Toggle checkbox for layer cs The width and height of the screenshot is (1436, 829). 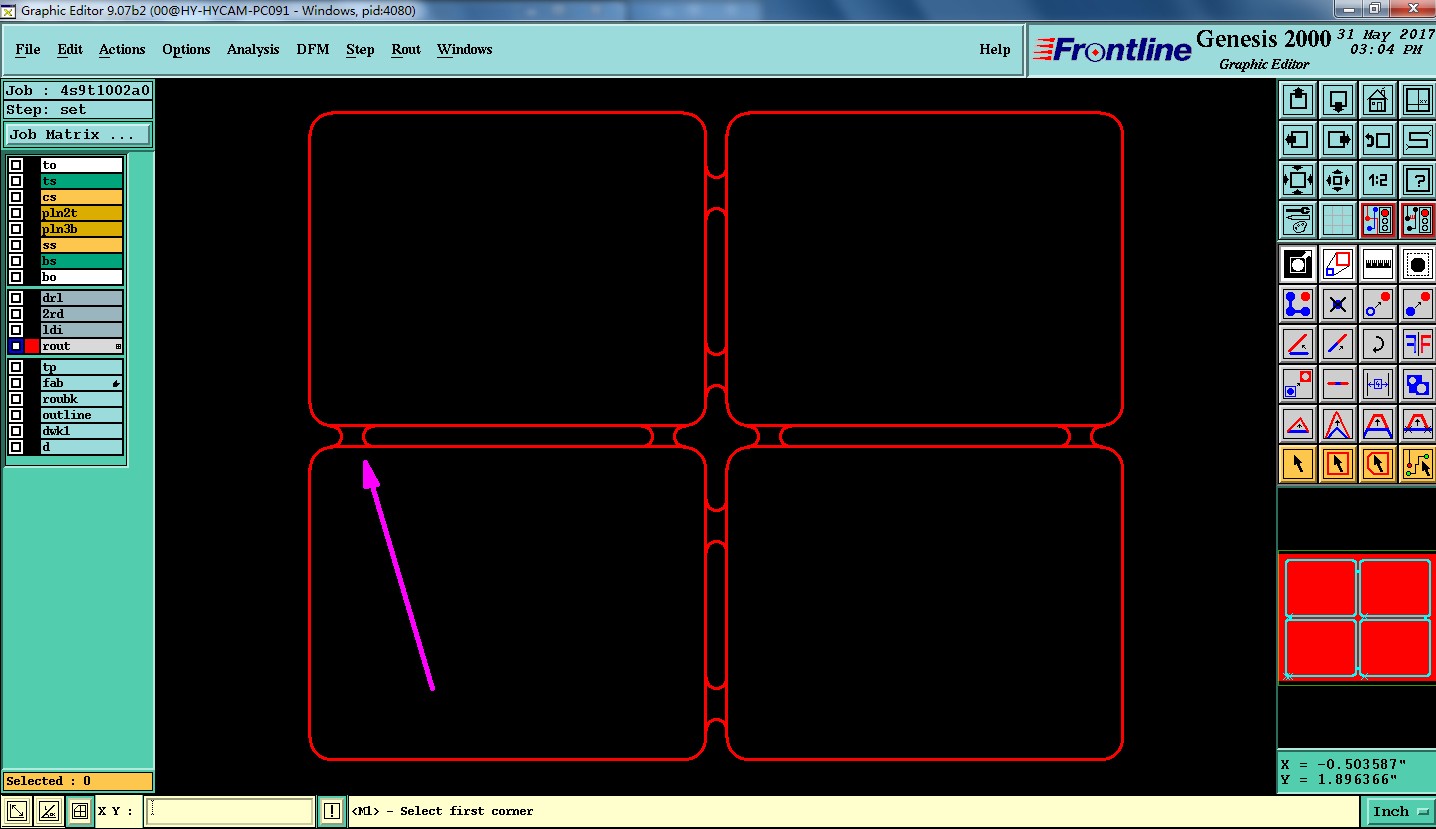[x=16, y=197]
